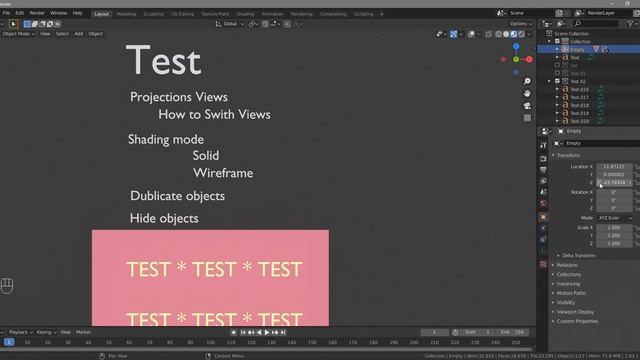The width and height of the screenshot is (640, 360).
Task: Click the Scale X value field
Action: (x=614, y=228)
